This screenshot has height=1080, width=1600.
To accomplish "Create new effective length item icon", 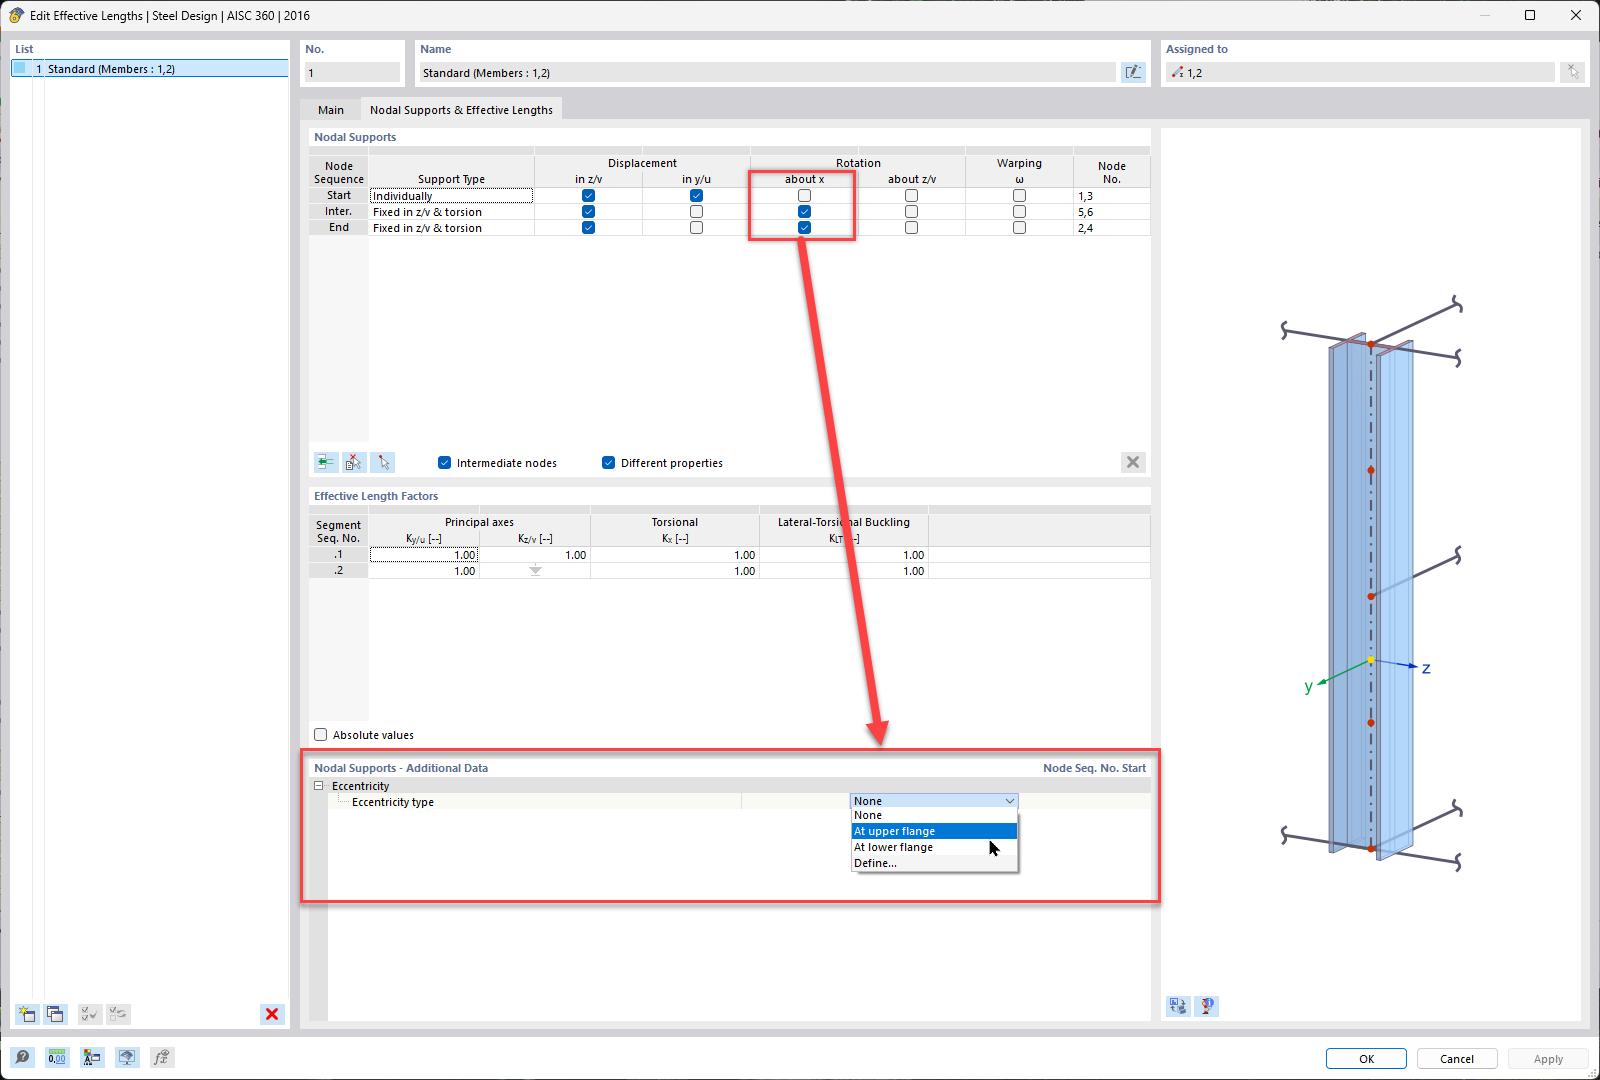I will pyautogui.click(x=27, y=1014).
